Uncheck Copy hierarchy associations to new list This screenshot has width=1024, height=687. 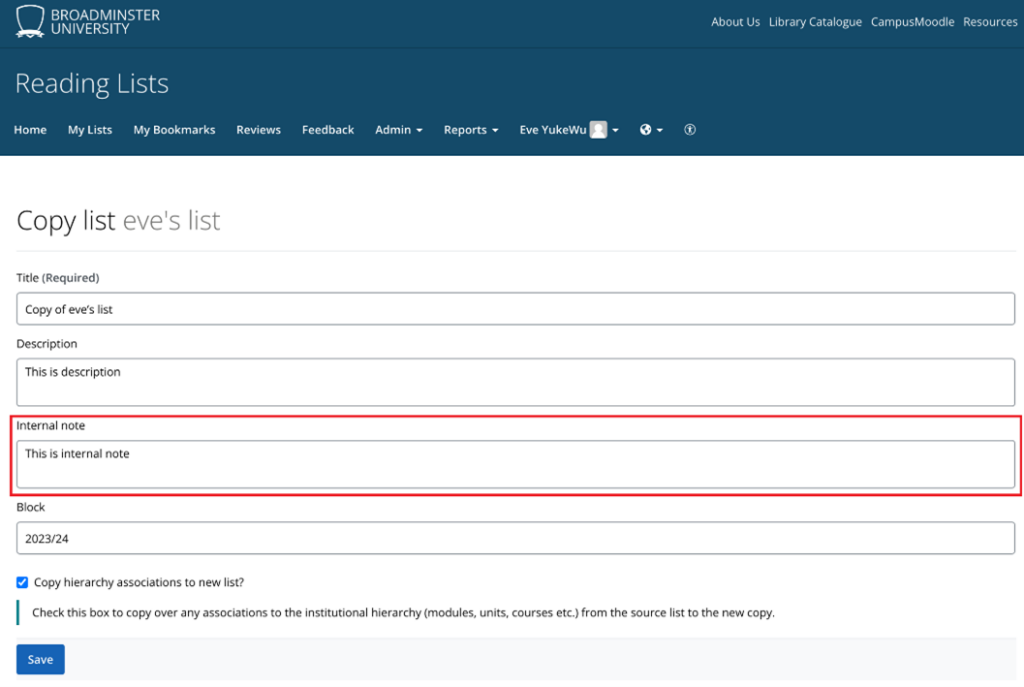[x=22, y=582]
